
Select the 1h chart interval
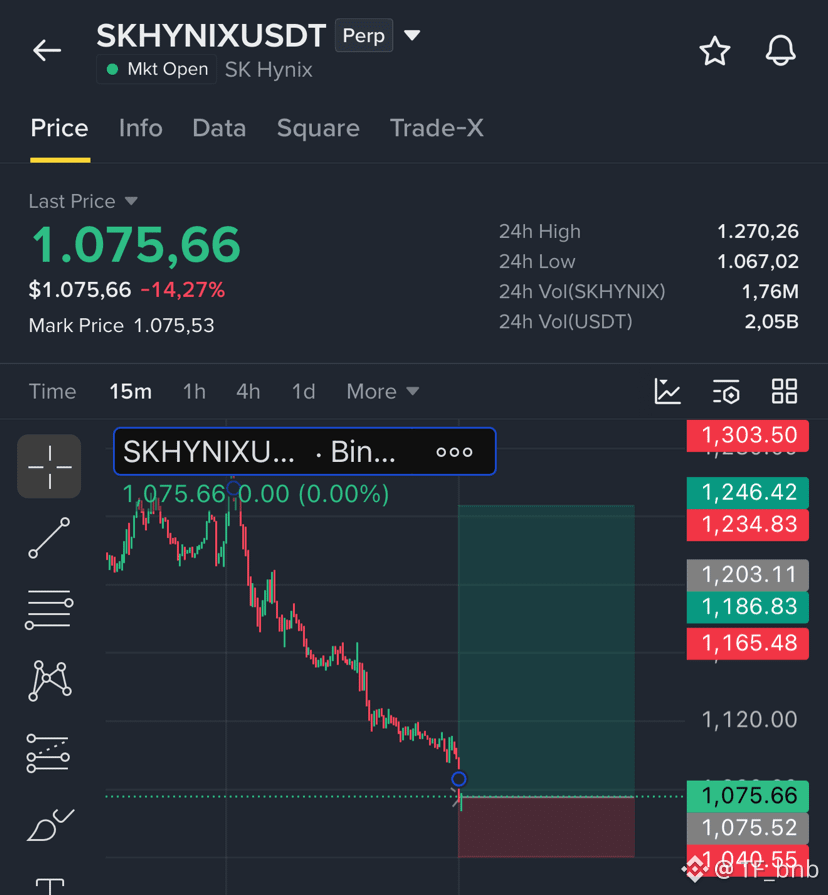coord(194,392)
